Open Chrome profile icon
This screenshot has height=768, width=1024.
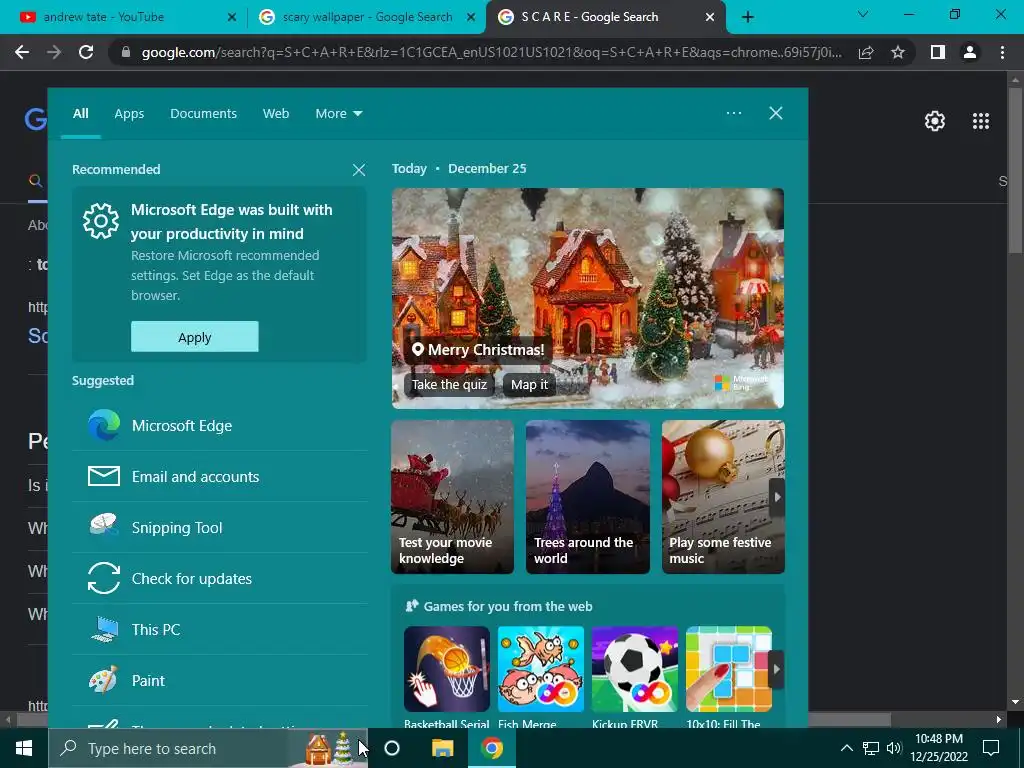pyautogui.click(x=970, y=52)
